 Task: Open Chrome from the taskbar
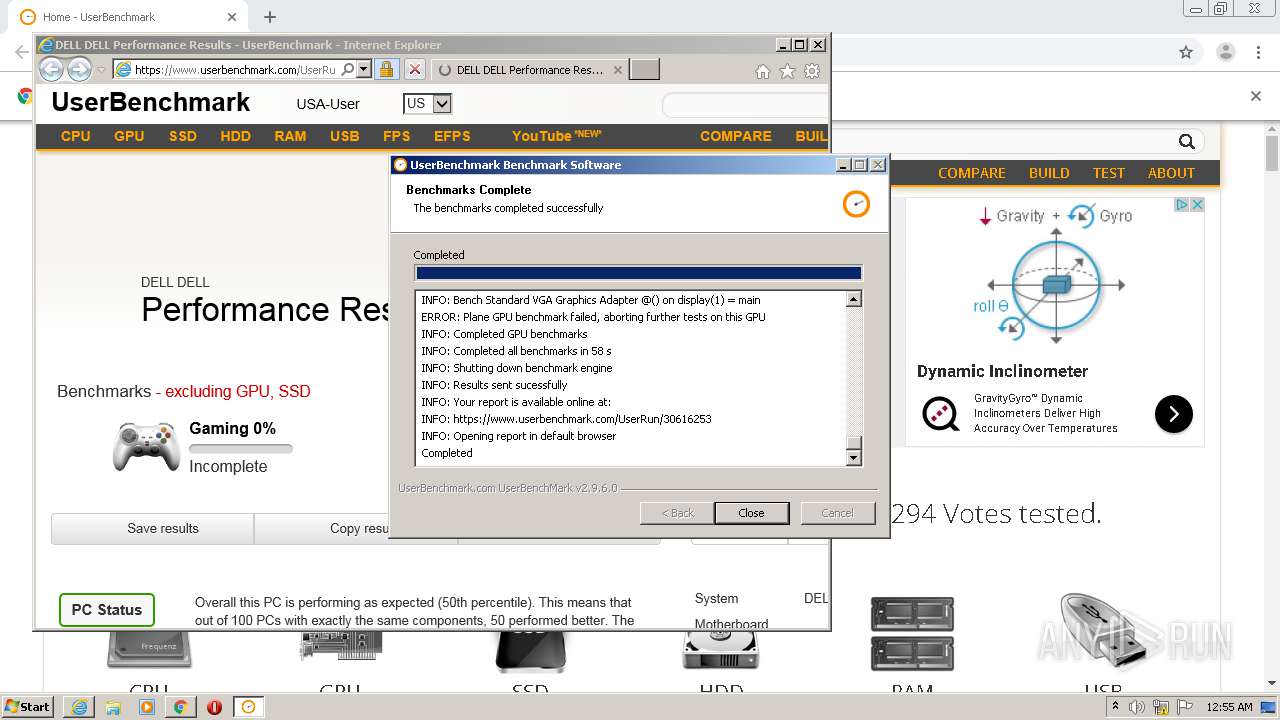tap(180, 706)
